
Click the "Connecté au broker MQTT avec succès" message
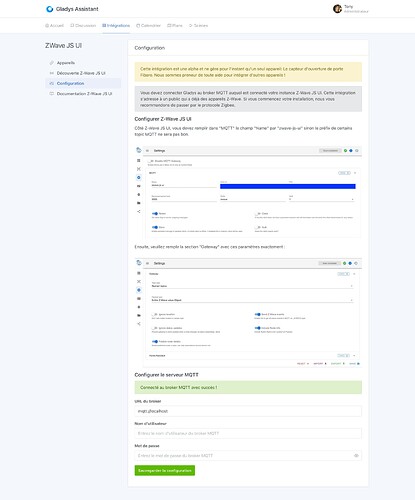coord(248,387)
